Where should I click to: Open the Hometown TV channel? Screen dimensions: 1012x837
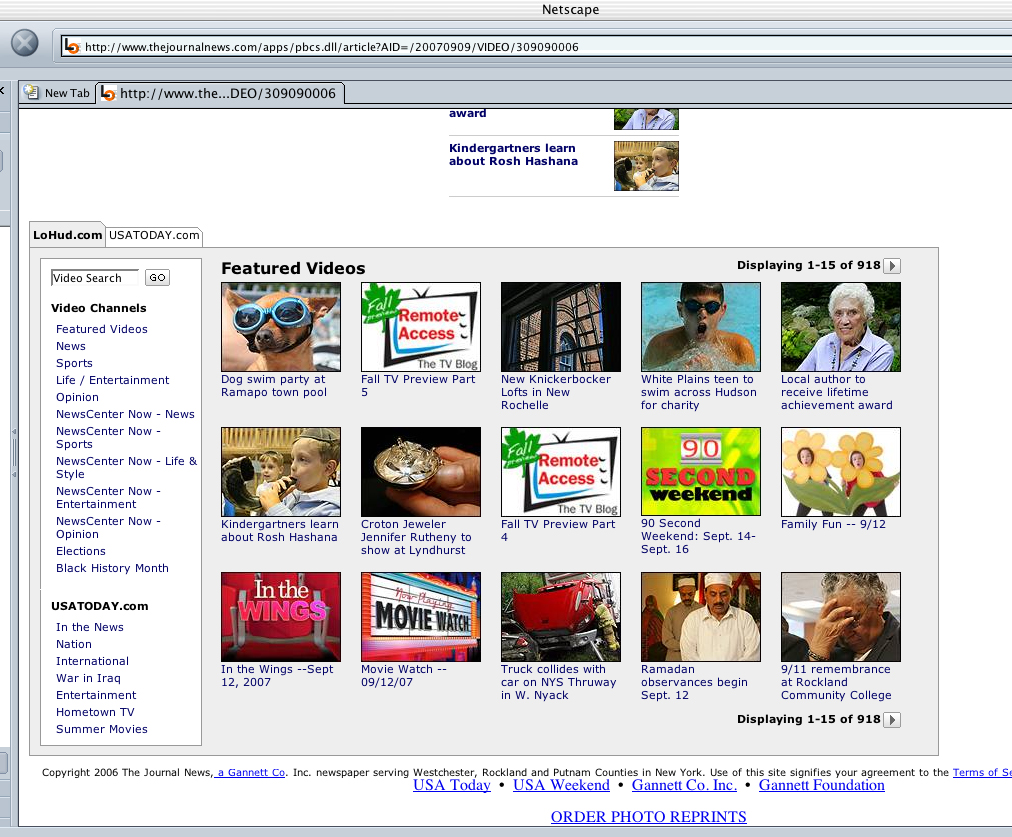tap(96, 712)
